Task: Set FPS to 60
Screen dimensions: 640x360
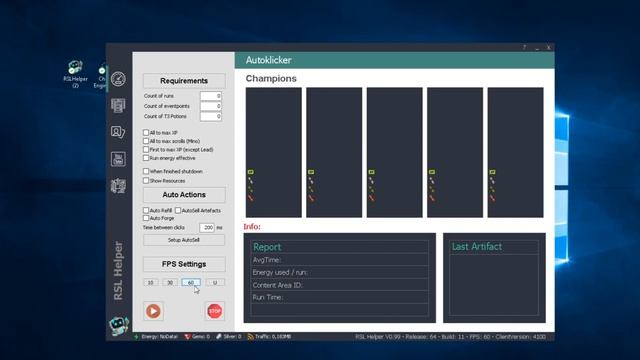Action: [191, 282]
